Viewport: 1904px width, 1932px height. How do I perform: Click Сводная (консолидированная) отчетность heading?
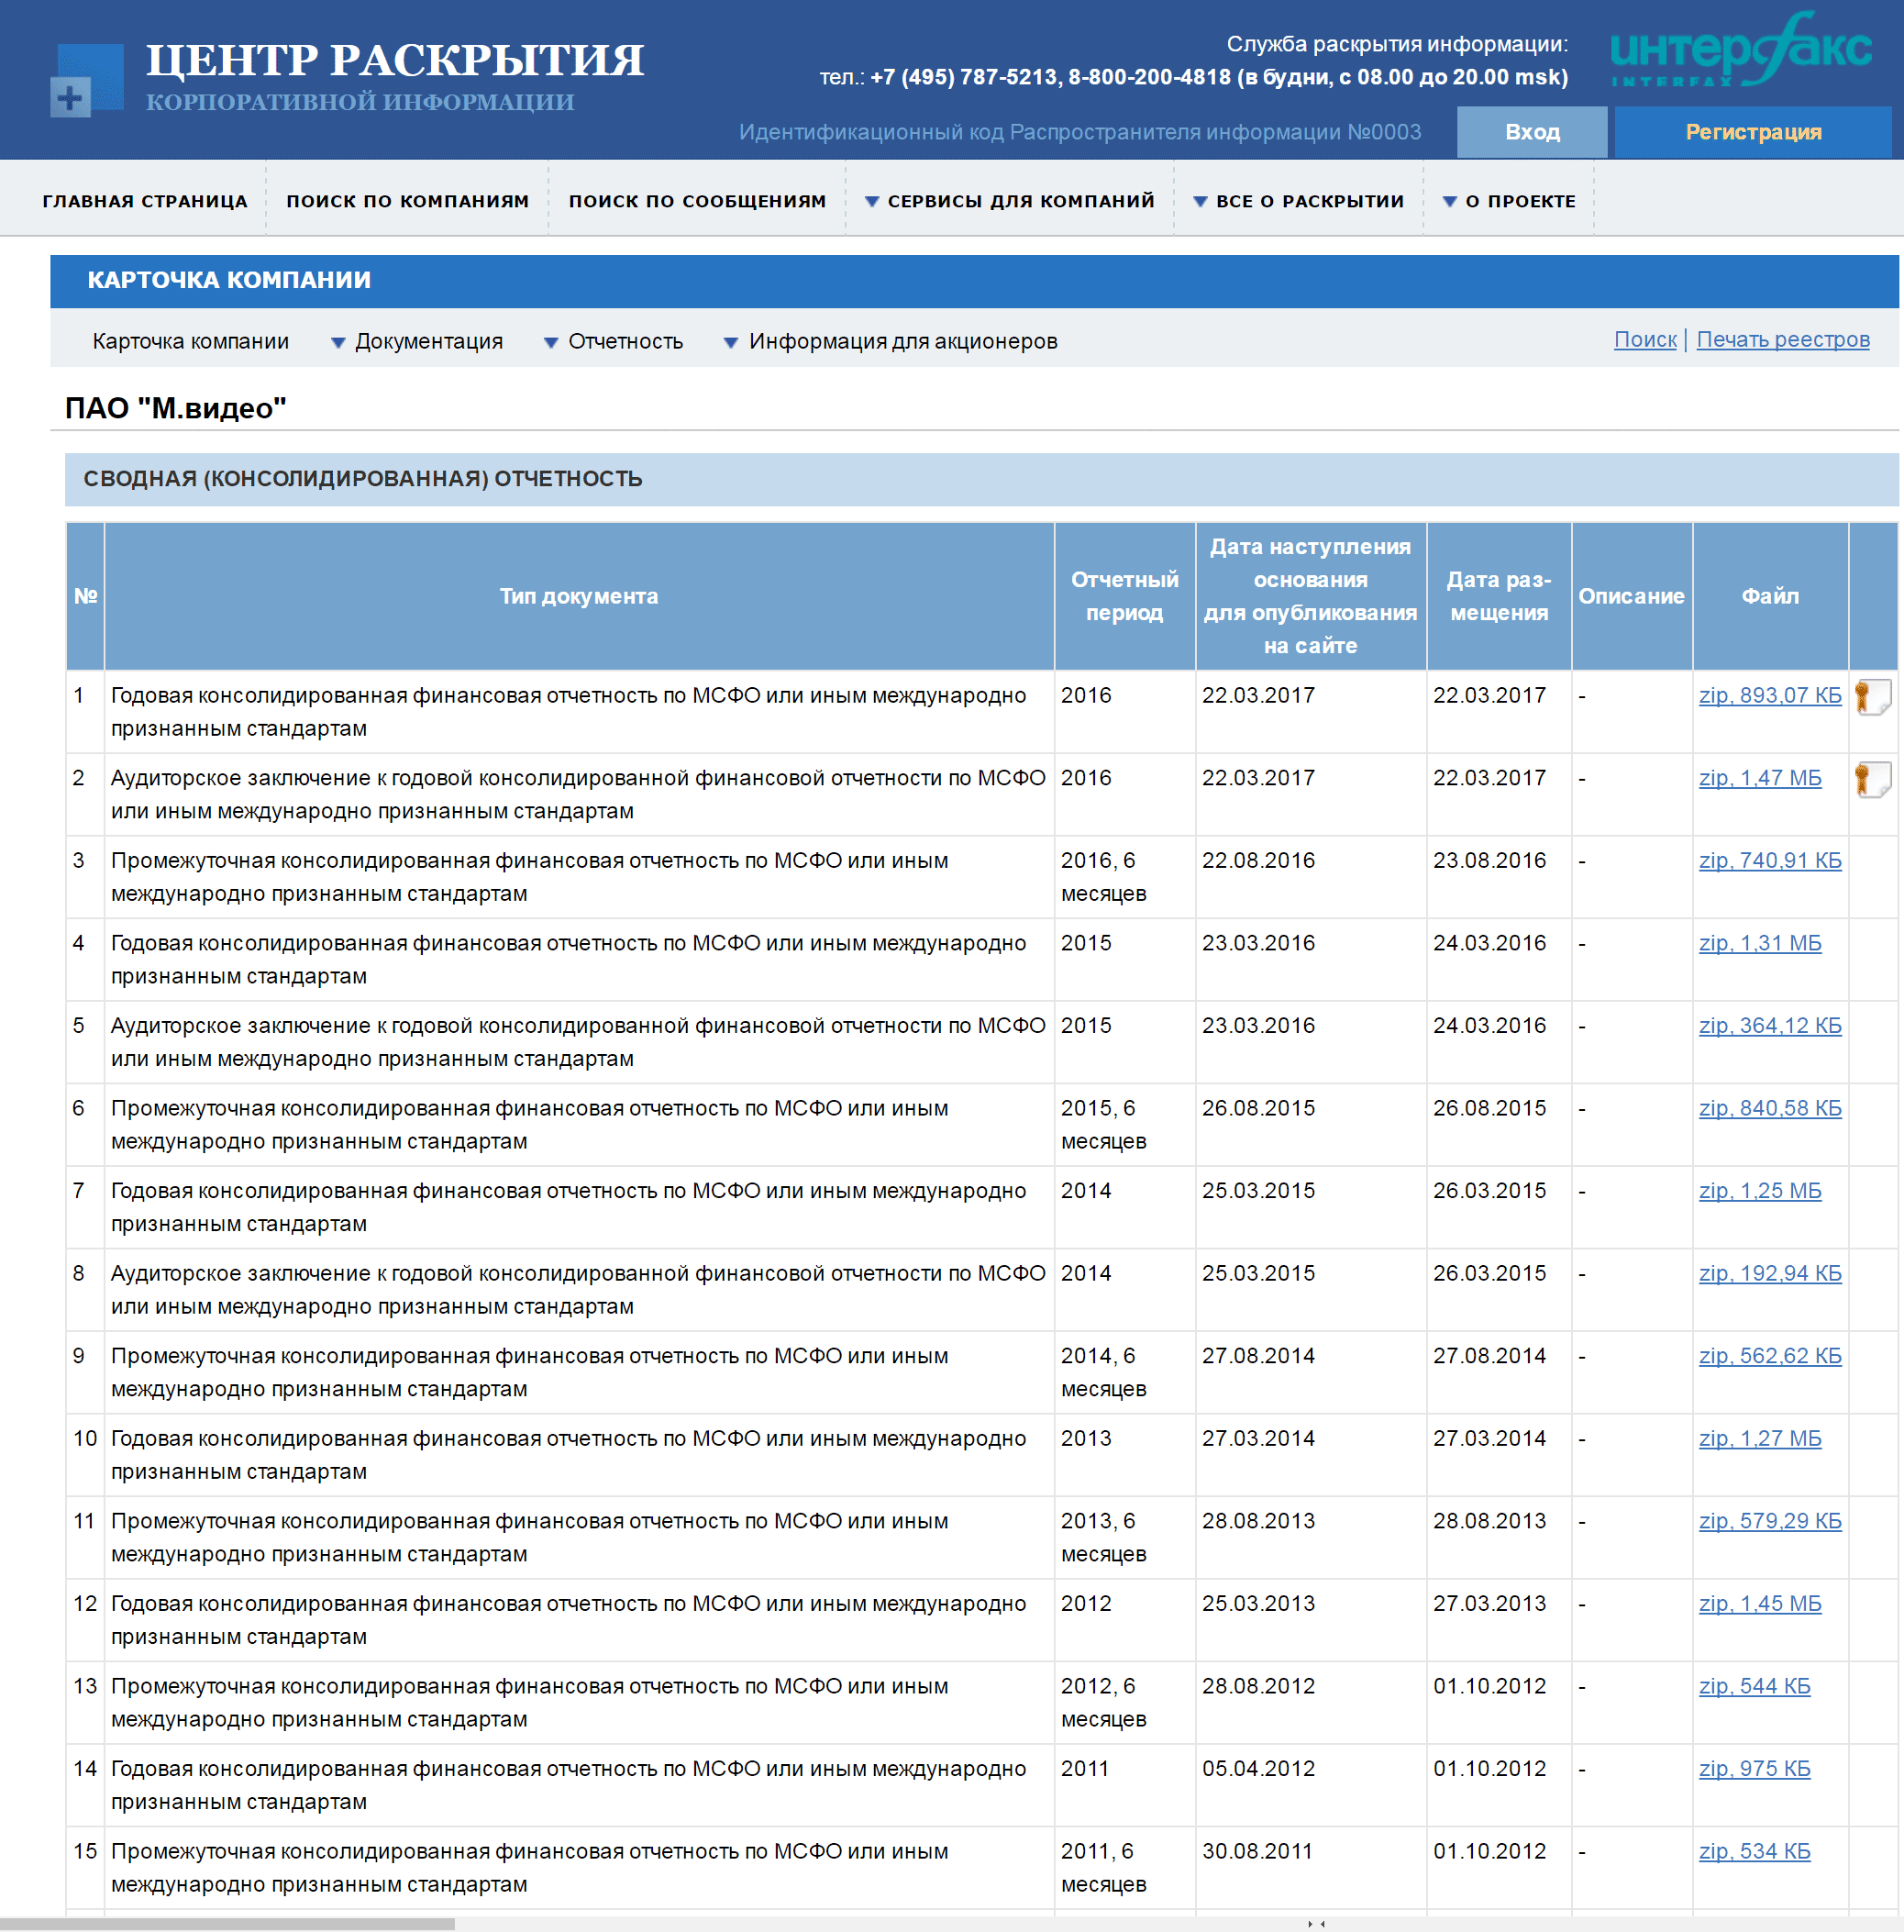coord(363,479)
